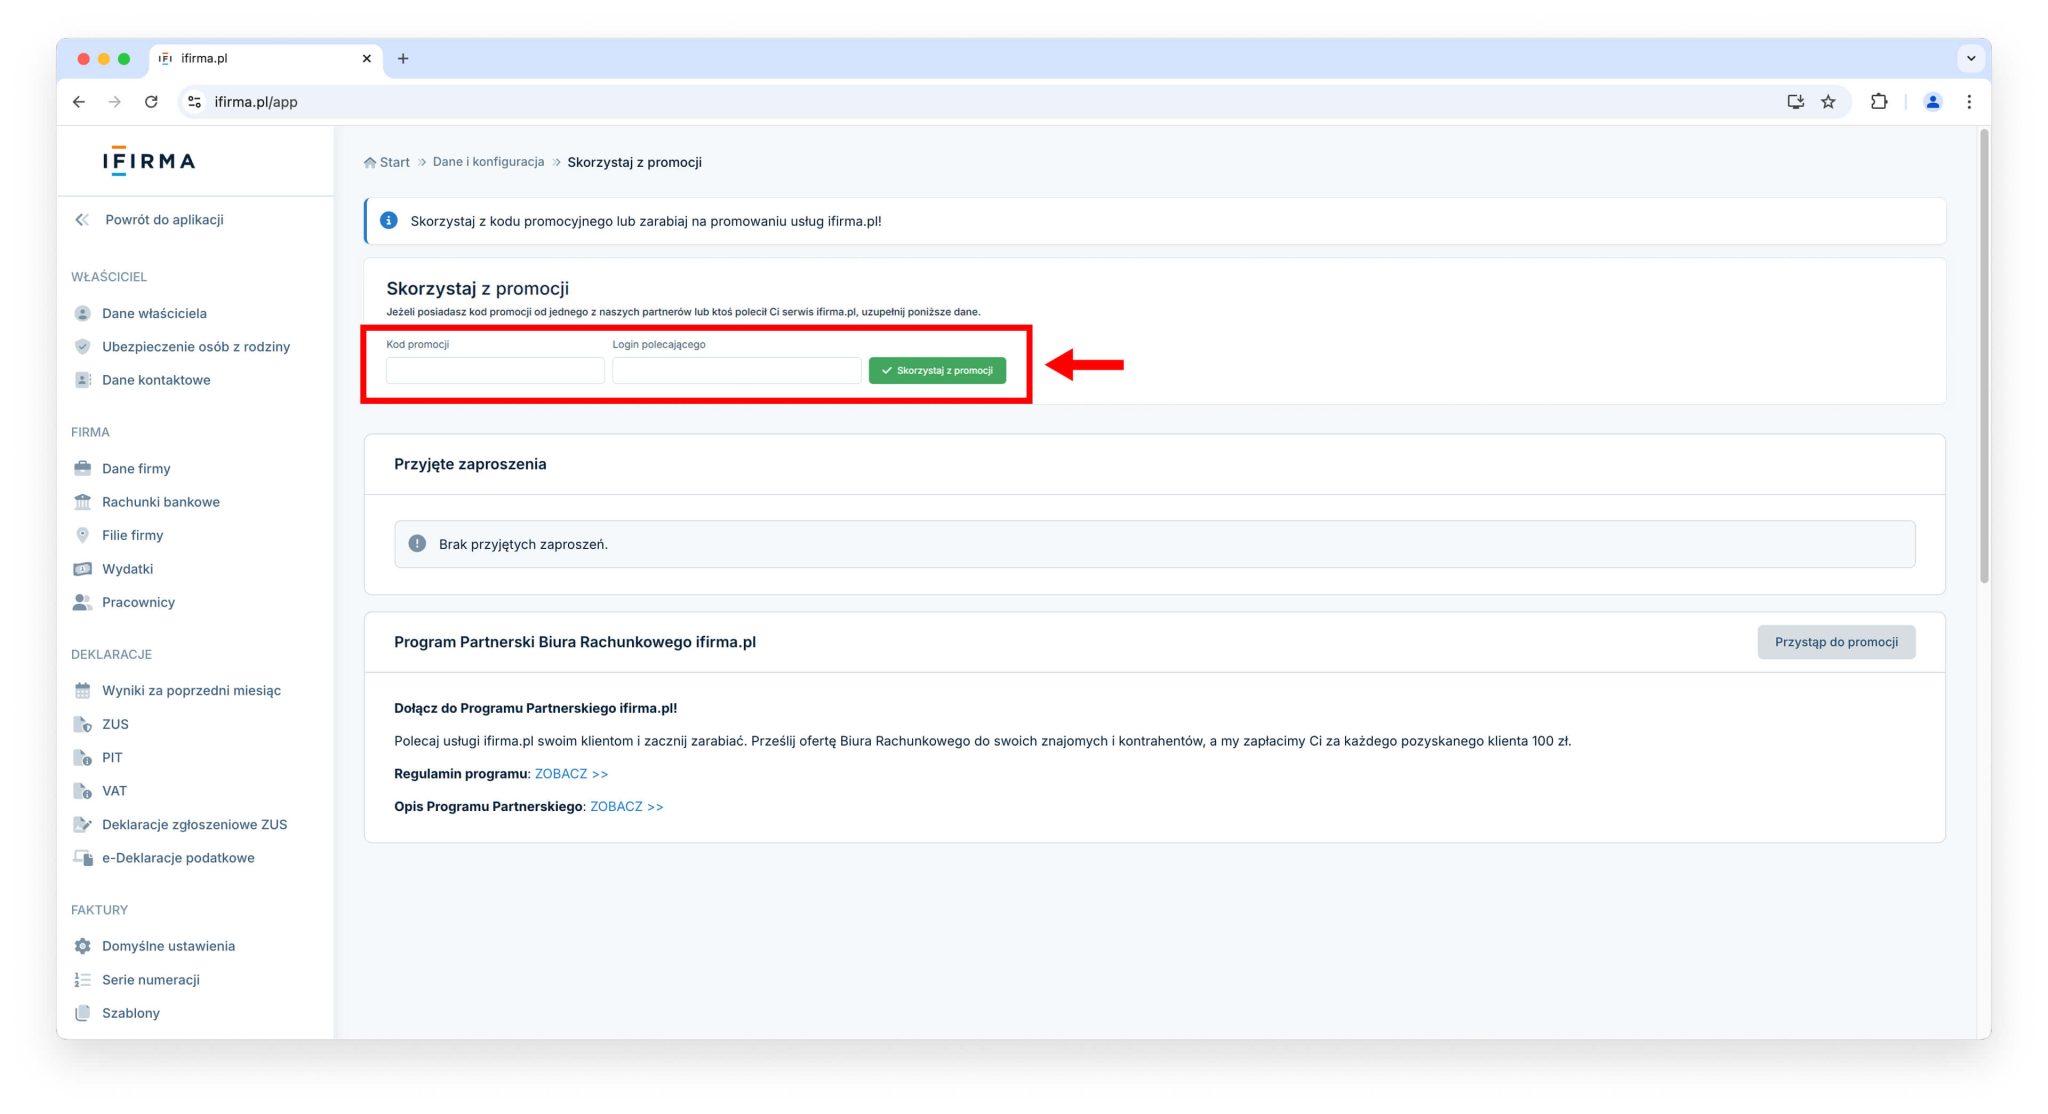Viewport: 2048px width, 1114px height.
Task: Open a new browser tab
Action: click(x=403, y=58)
